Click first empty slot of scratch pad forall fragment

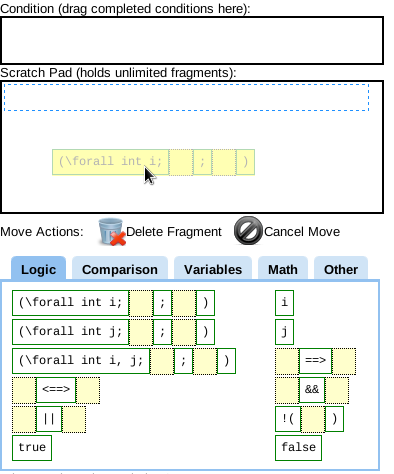click(181, 162)
